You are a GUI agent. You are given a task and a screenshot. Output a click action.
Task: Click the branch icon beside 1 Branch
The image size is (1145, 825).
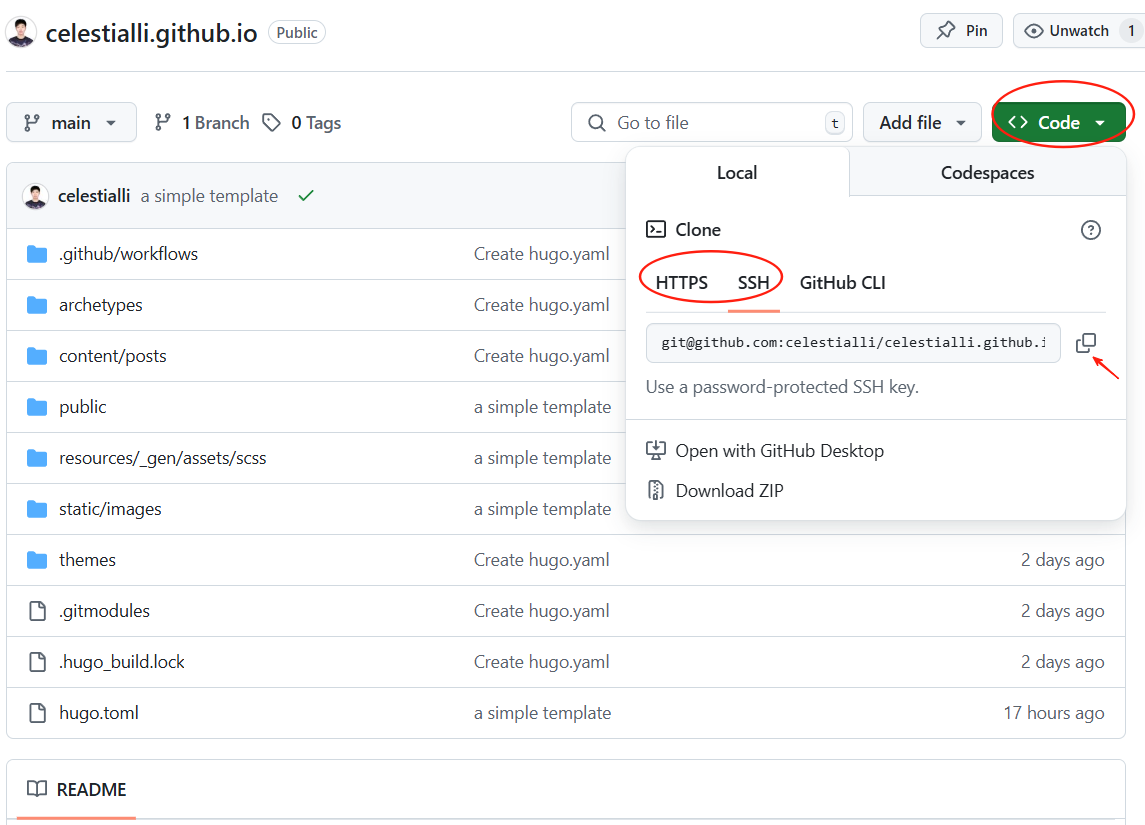tap(163, 122)
